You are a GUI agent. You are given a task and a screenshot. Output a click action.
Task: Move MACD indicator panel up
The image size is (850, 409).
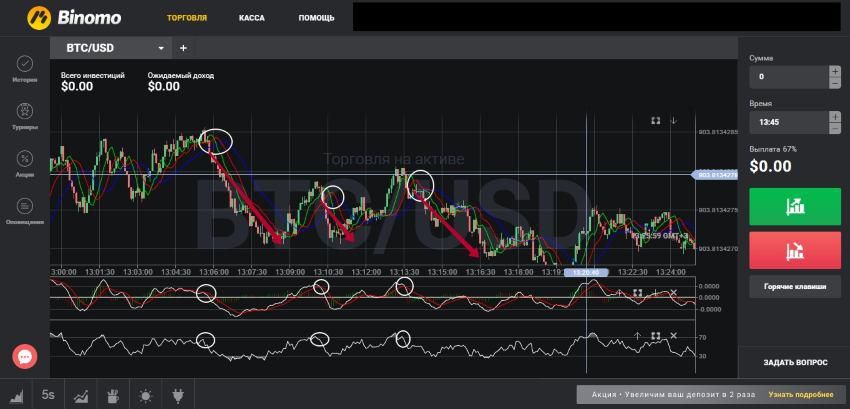(619, 293)
